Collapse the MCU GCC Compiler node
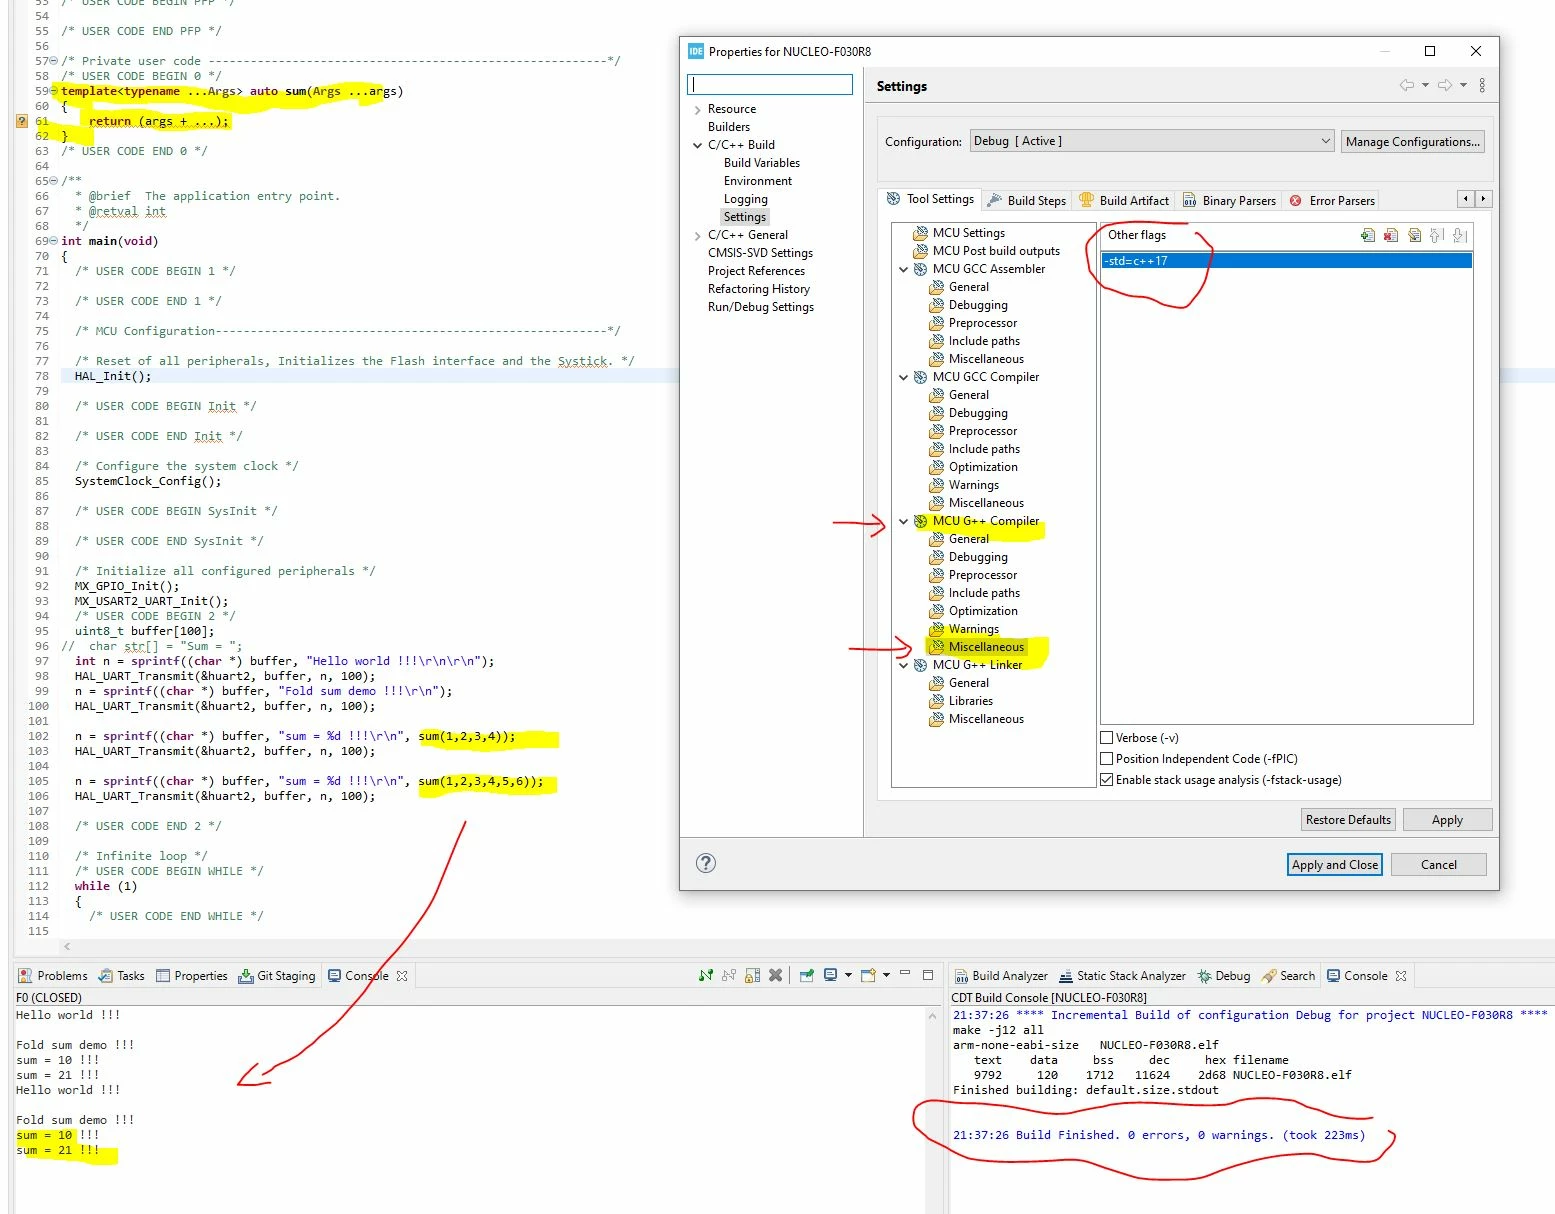 point(904,377)
